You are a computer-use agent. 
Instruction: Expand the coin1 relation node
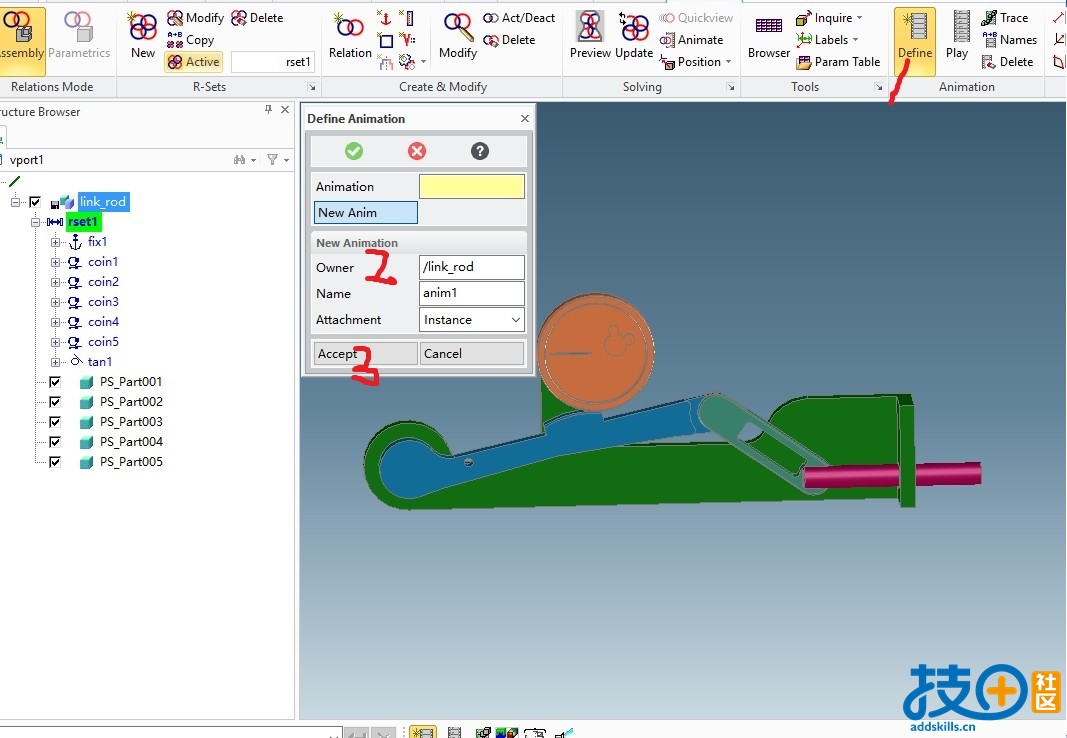tap(55, 262)
